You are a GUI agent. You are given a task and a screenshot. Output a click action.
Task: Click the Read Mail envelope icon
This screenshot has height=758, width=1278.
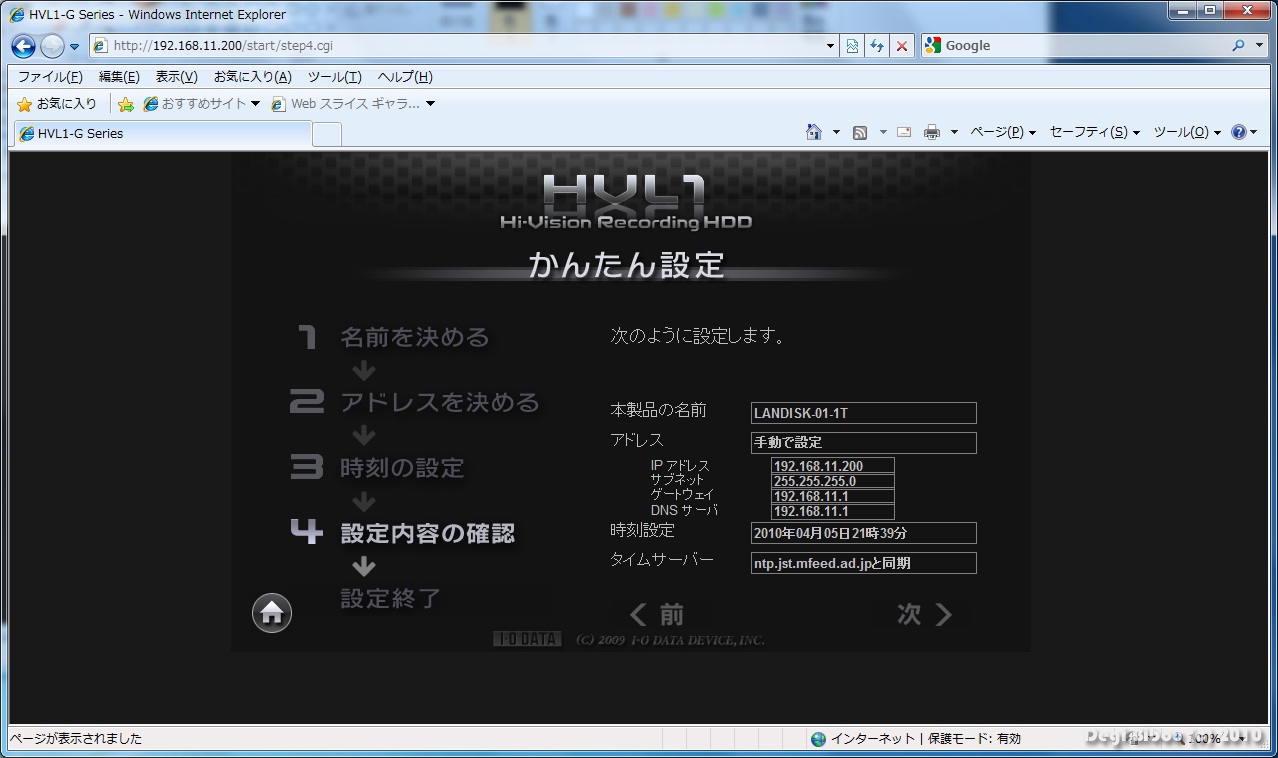click(904, 132)
